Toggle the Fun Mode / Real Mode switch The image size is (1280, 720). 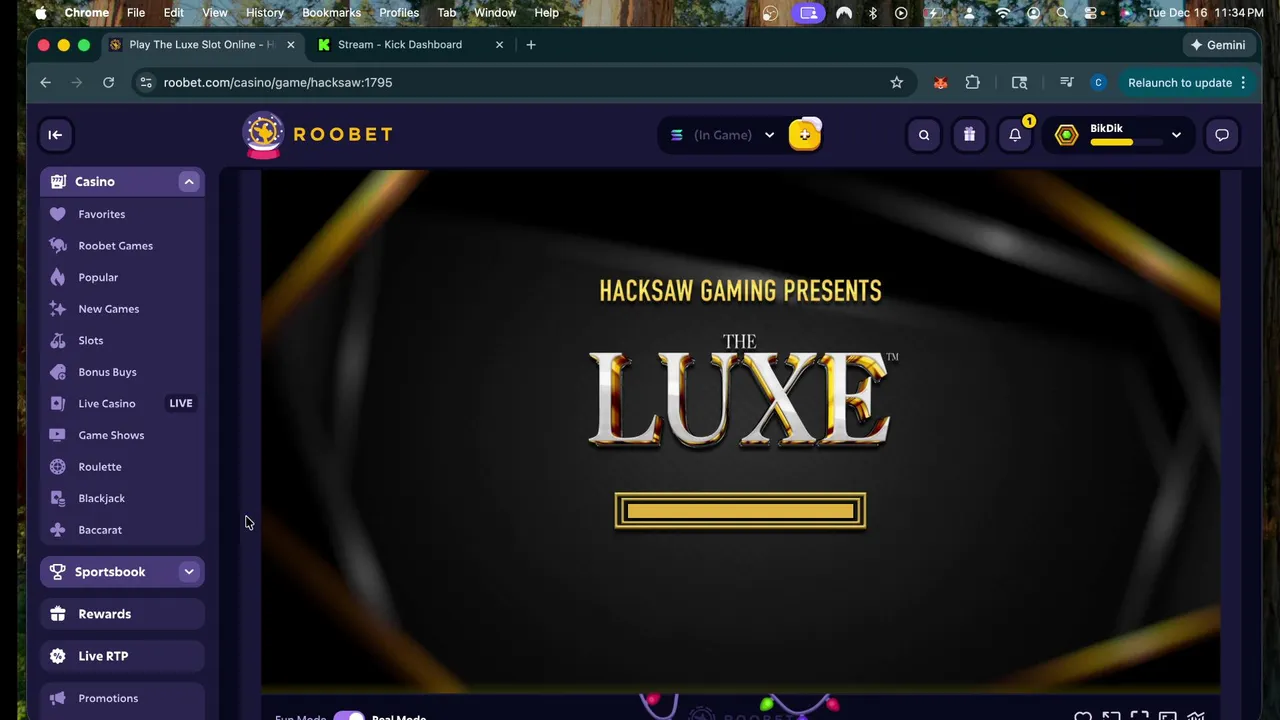[x=349, y=716]
